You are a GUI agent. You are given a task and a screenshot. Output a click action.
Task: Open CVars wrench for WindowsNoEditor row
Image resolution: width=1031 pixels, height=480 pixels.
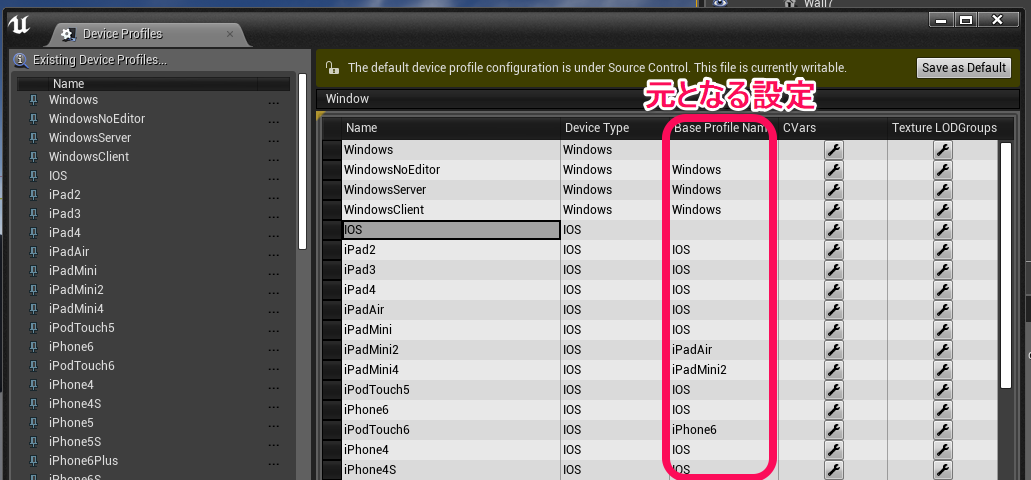tap(833, 170)
